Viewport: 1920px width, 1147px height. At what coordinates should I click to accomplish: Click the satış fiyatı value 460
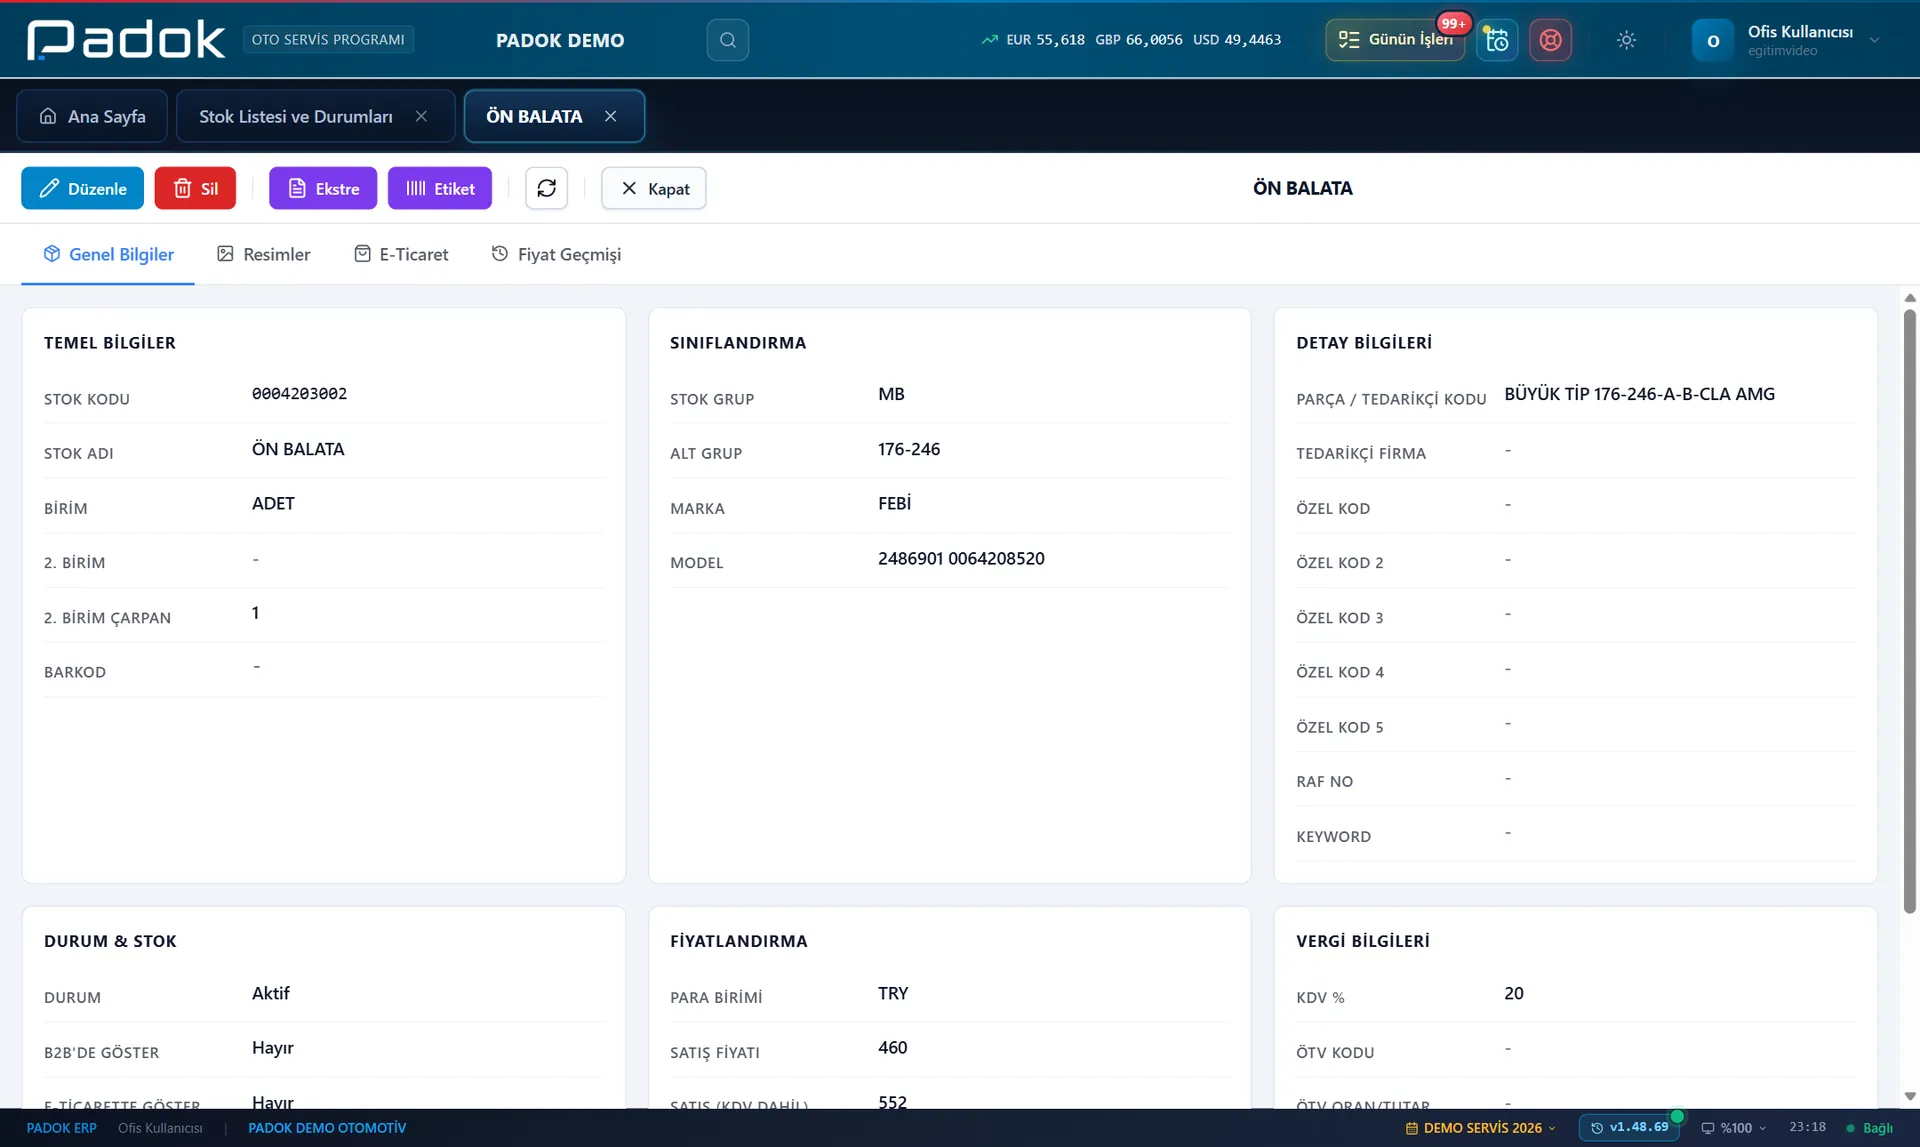tap(892, 1048)
